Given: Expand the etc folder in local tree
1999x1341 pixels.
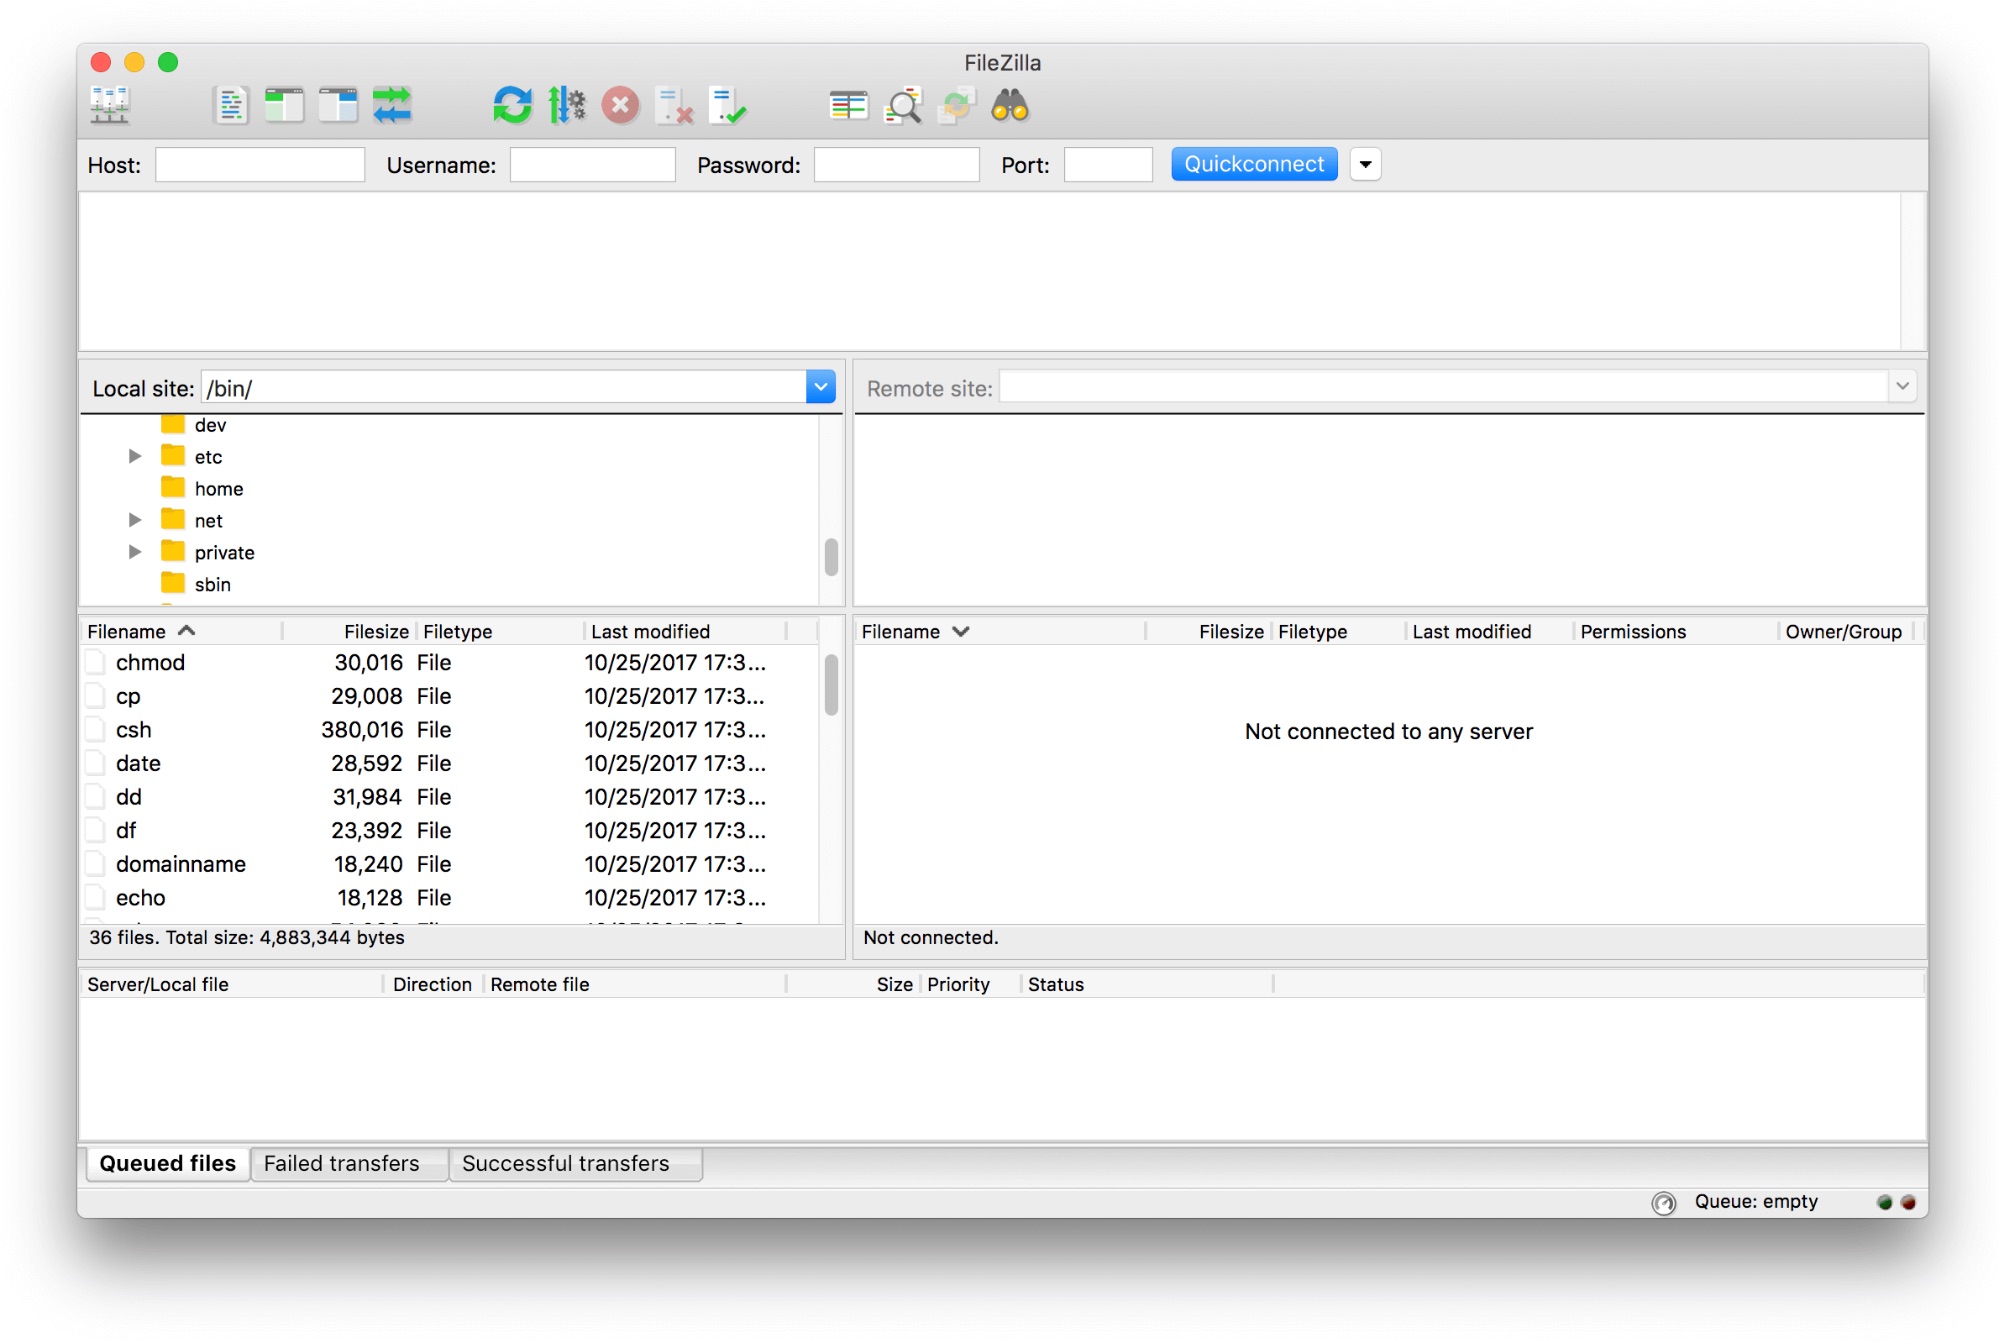Looking at the screenshot, I should 136,456.
